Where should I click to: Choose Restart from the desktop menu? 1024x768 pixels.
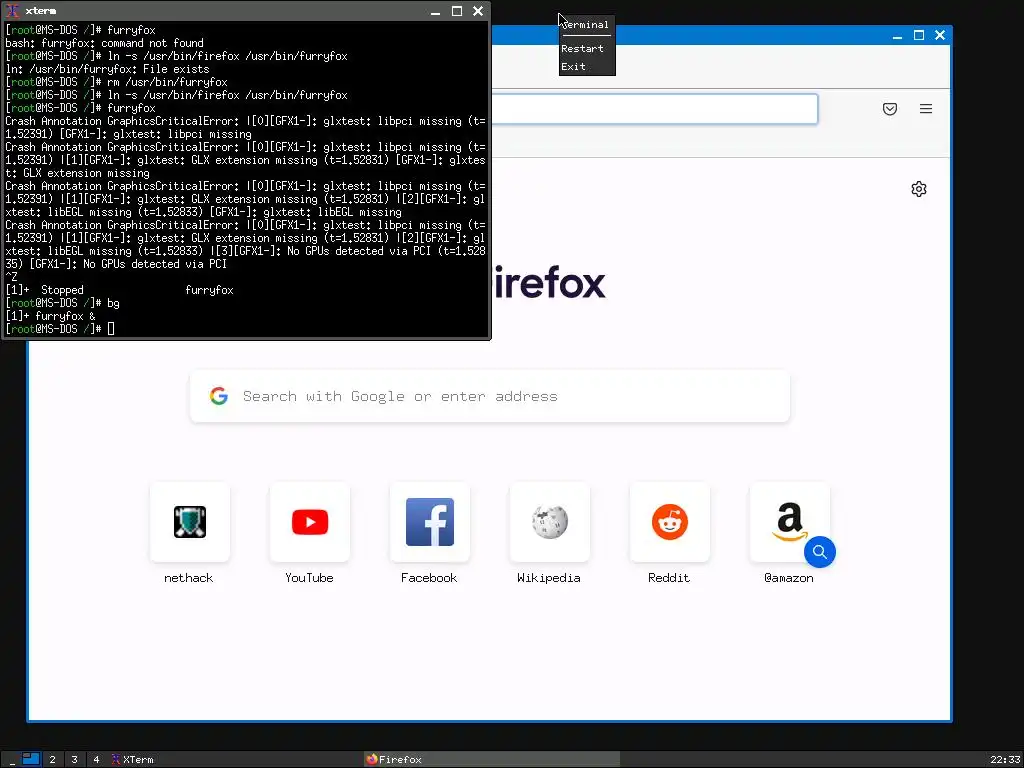586,48
